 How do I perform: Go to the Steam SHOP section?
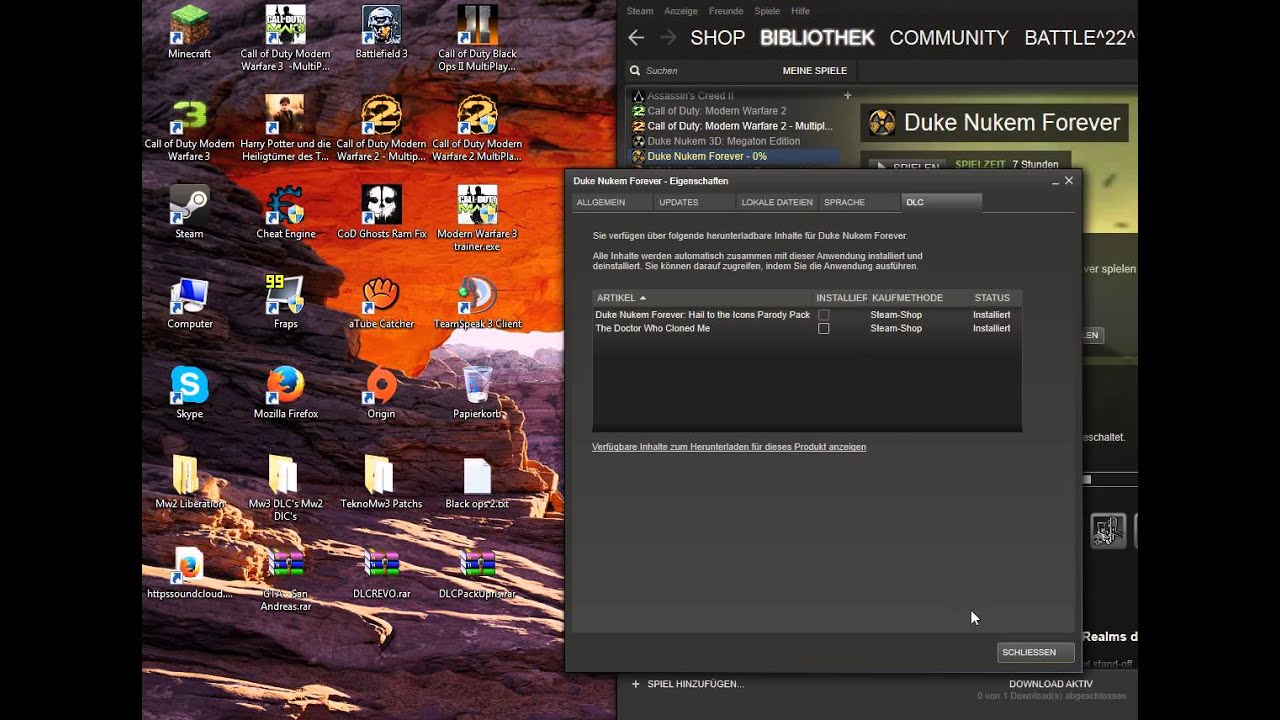pos(718,38)
